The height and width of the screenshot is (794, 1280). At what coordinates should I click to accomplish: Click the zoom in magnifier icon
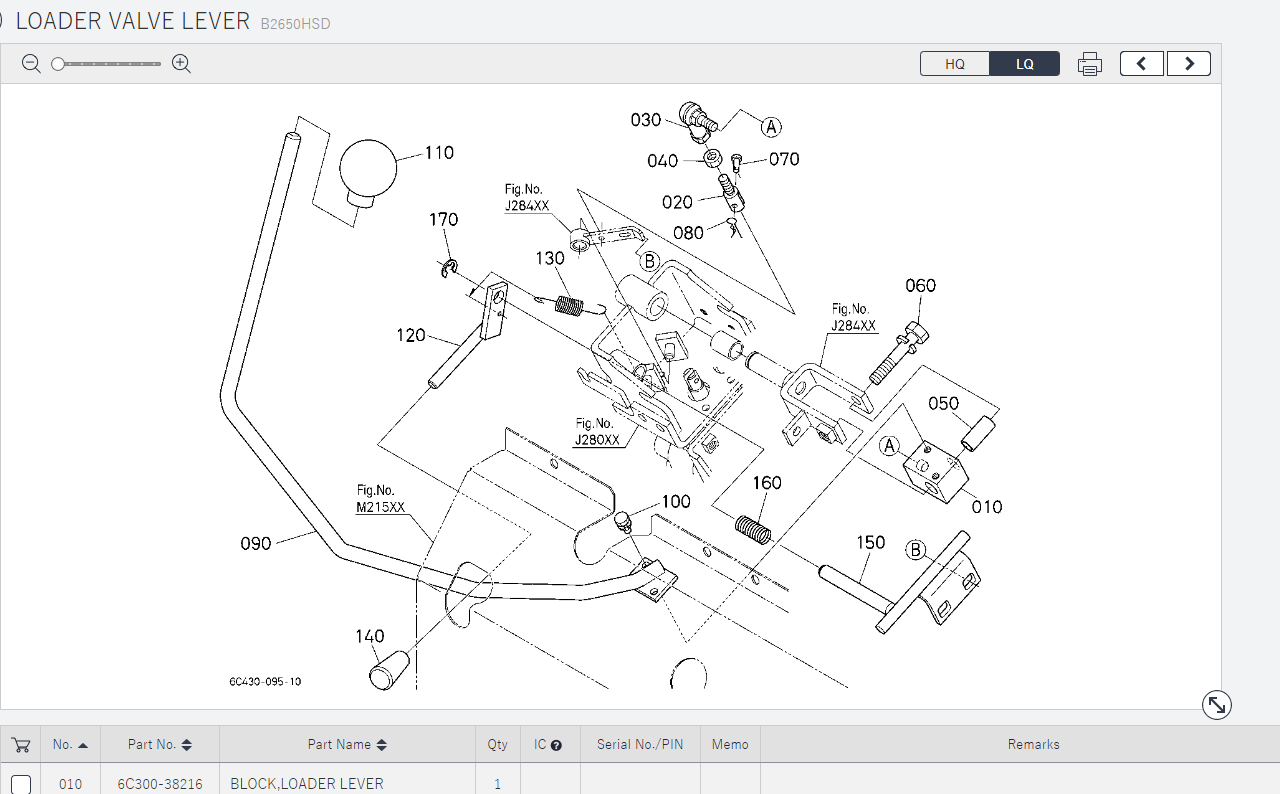[181, 64]
